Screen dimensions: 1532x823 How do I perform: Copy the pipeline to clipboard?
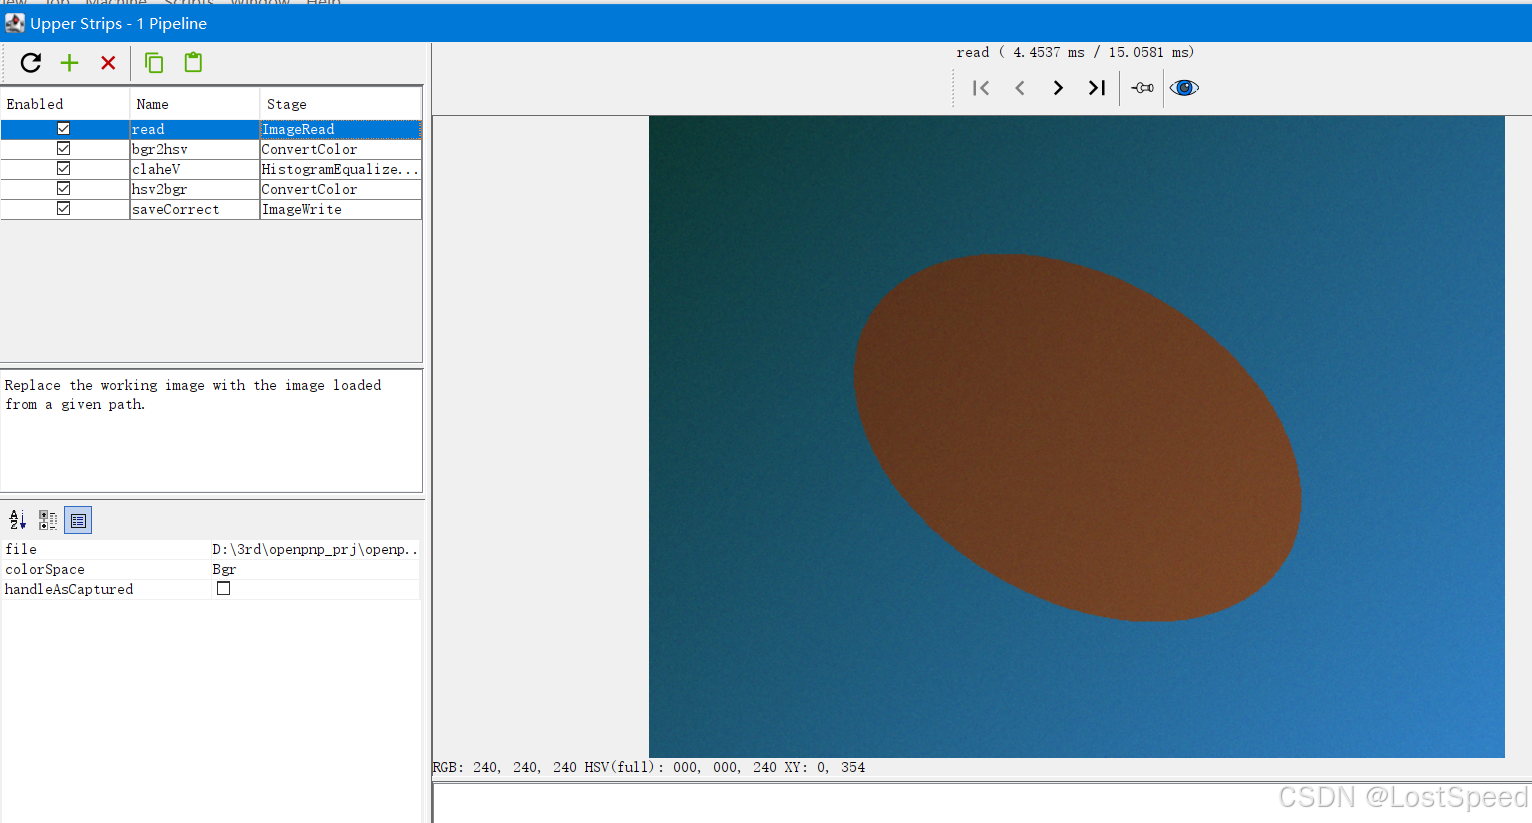pos(154,63)
